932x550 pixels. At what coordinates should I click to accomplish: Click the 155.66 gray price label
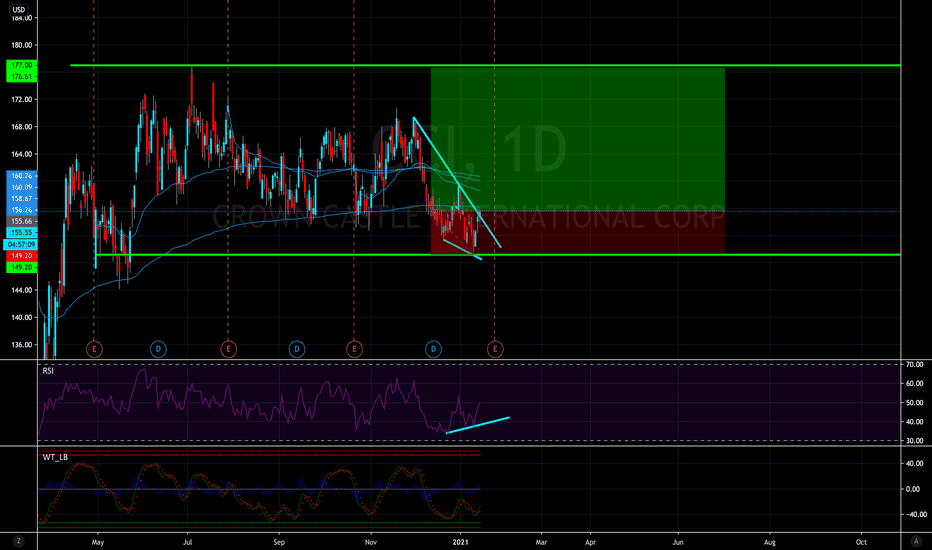21,221
